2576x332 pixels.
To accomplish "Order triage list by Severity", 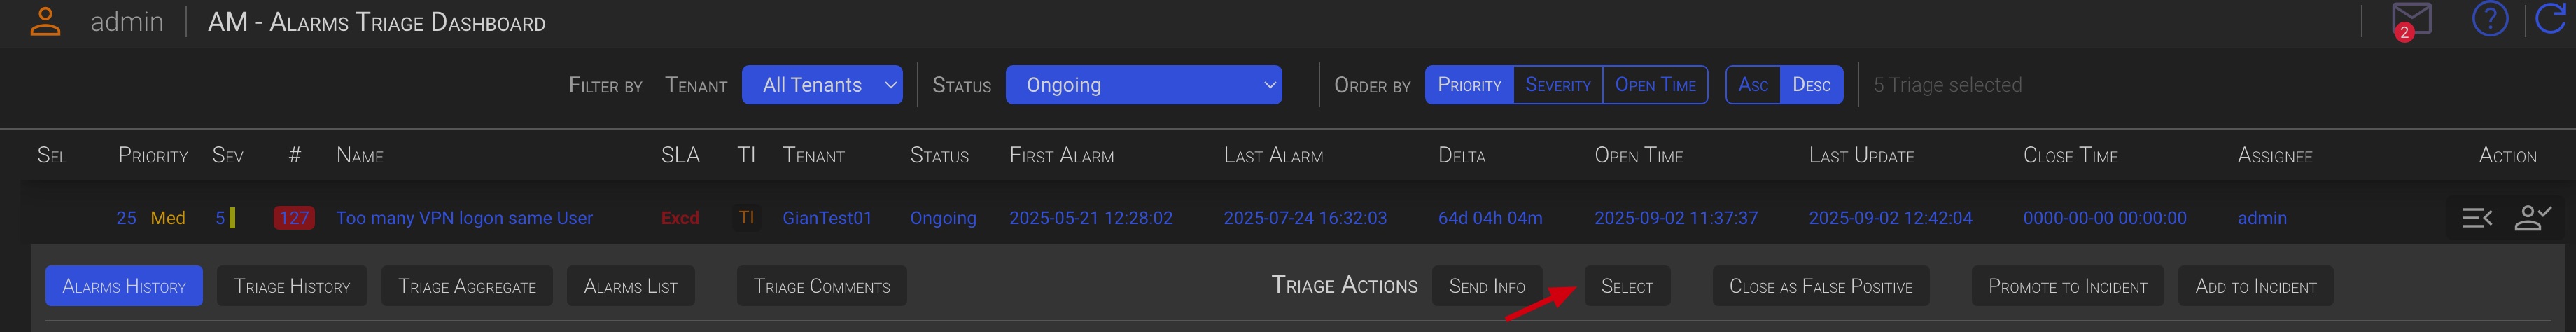I will tap(1557, 85).
